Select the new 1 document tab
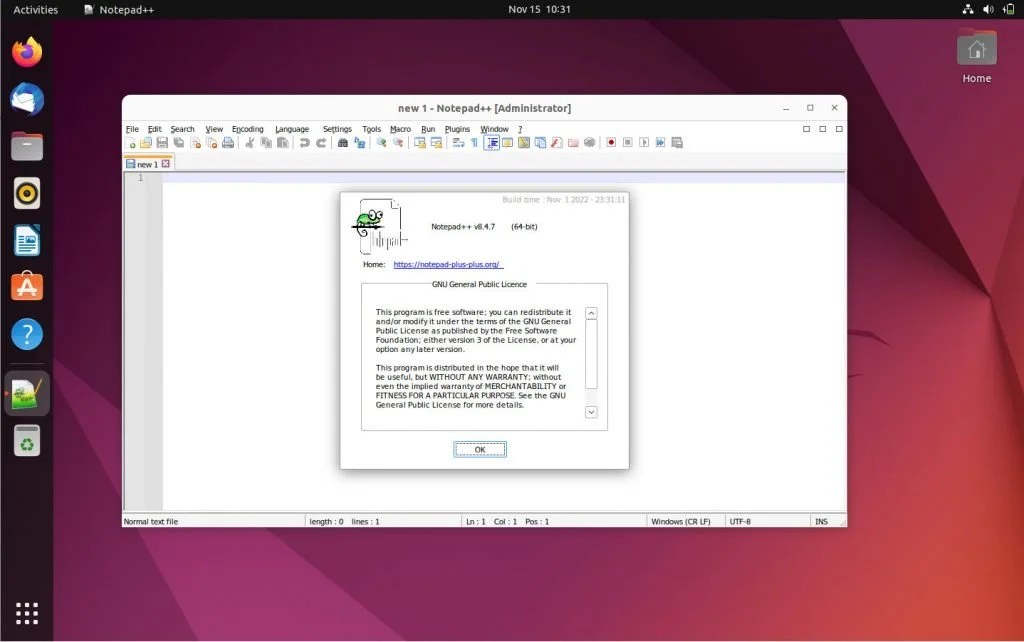1024x642 pixels. (148, 163)
